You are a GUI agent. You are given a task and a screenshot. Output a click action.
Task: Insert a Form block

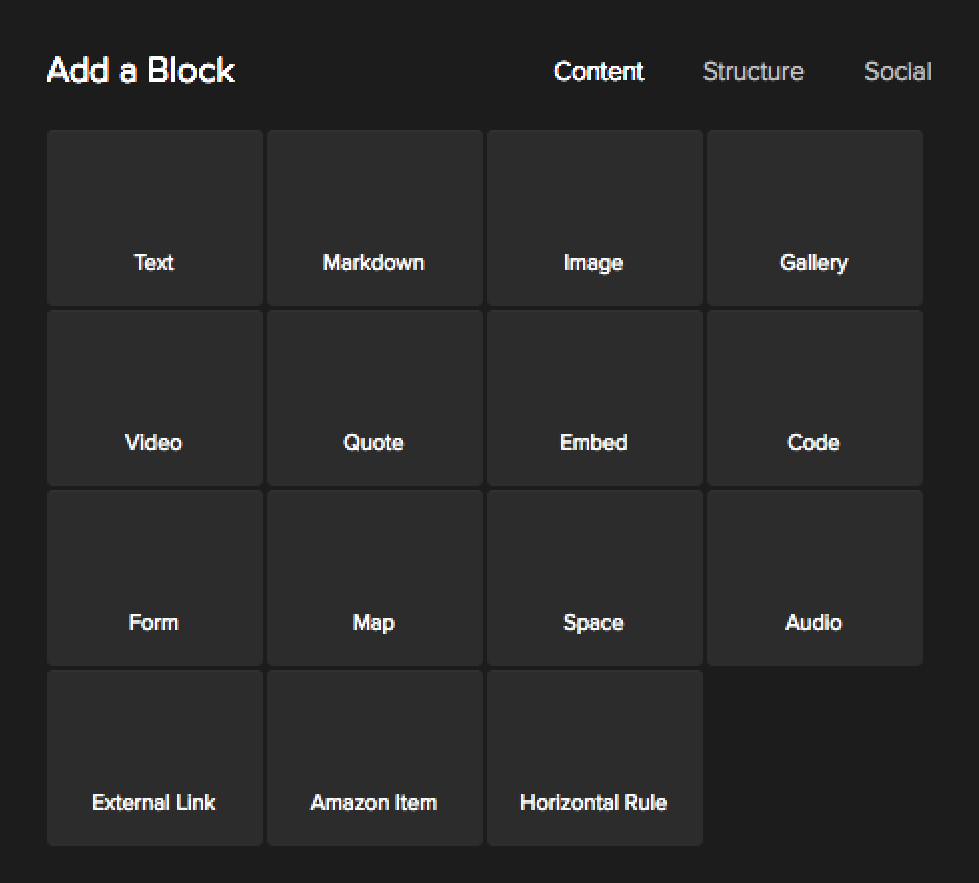coord(154,578)
